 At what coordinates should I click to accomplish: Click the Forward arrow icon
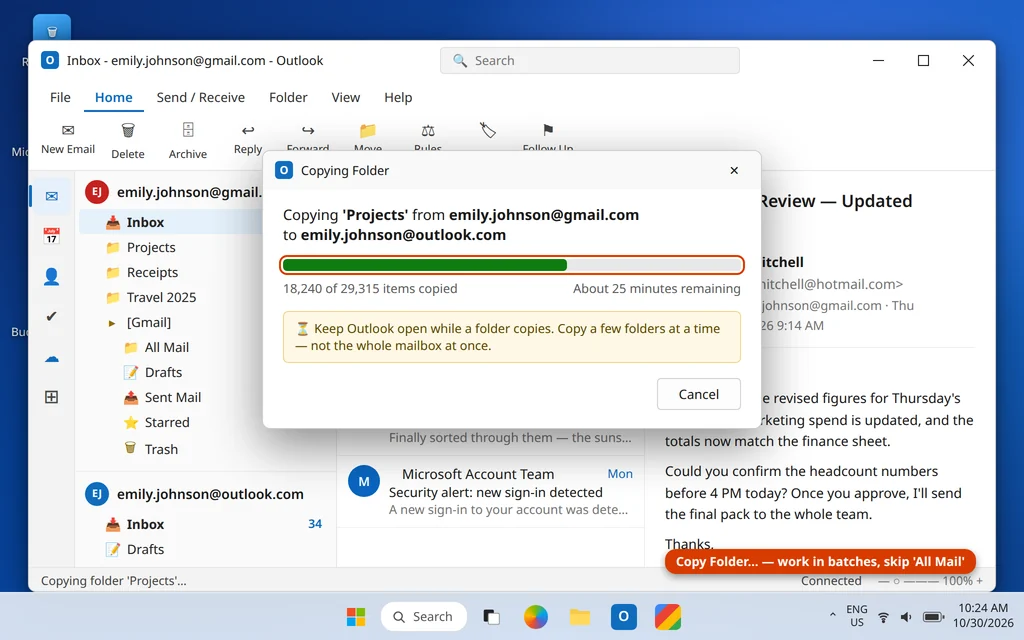click(x=308, y=131)
